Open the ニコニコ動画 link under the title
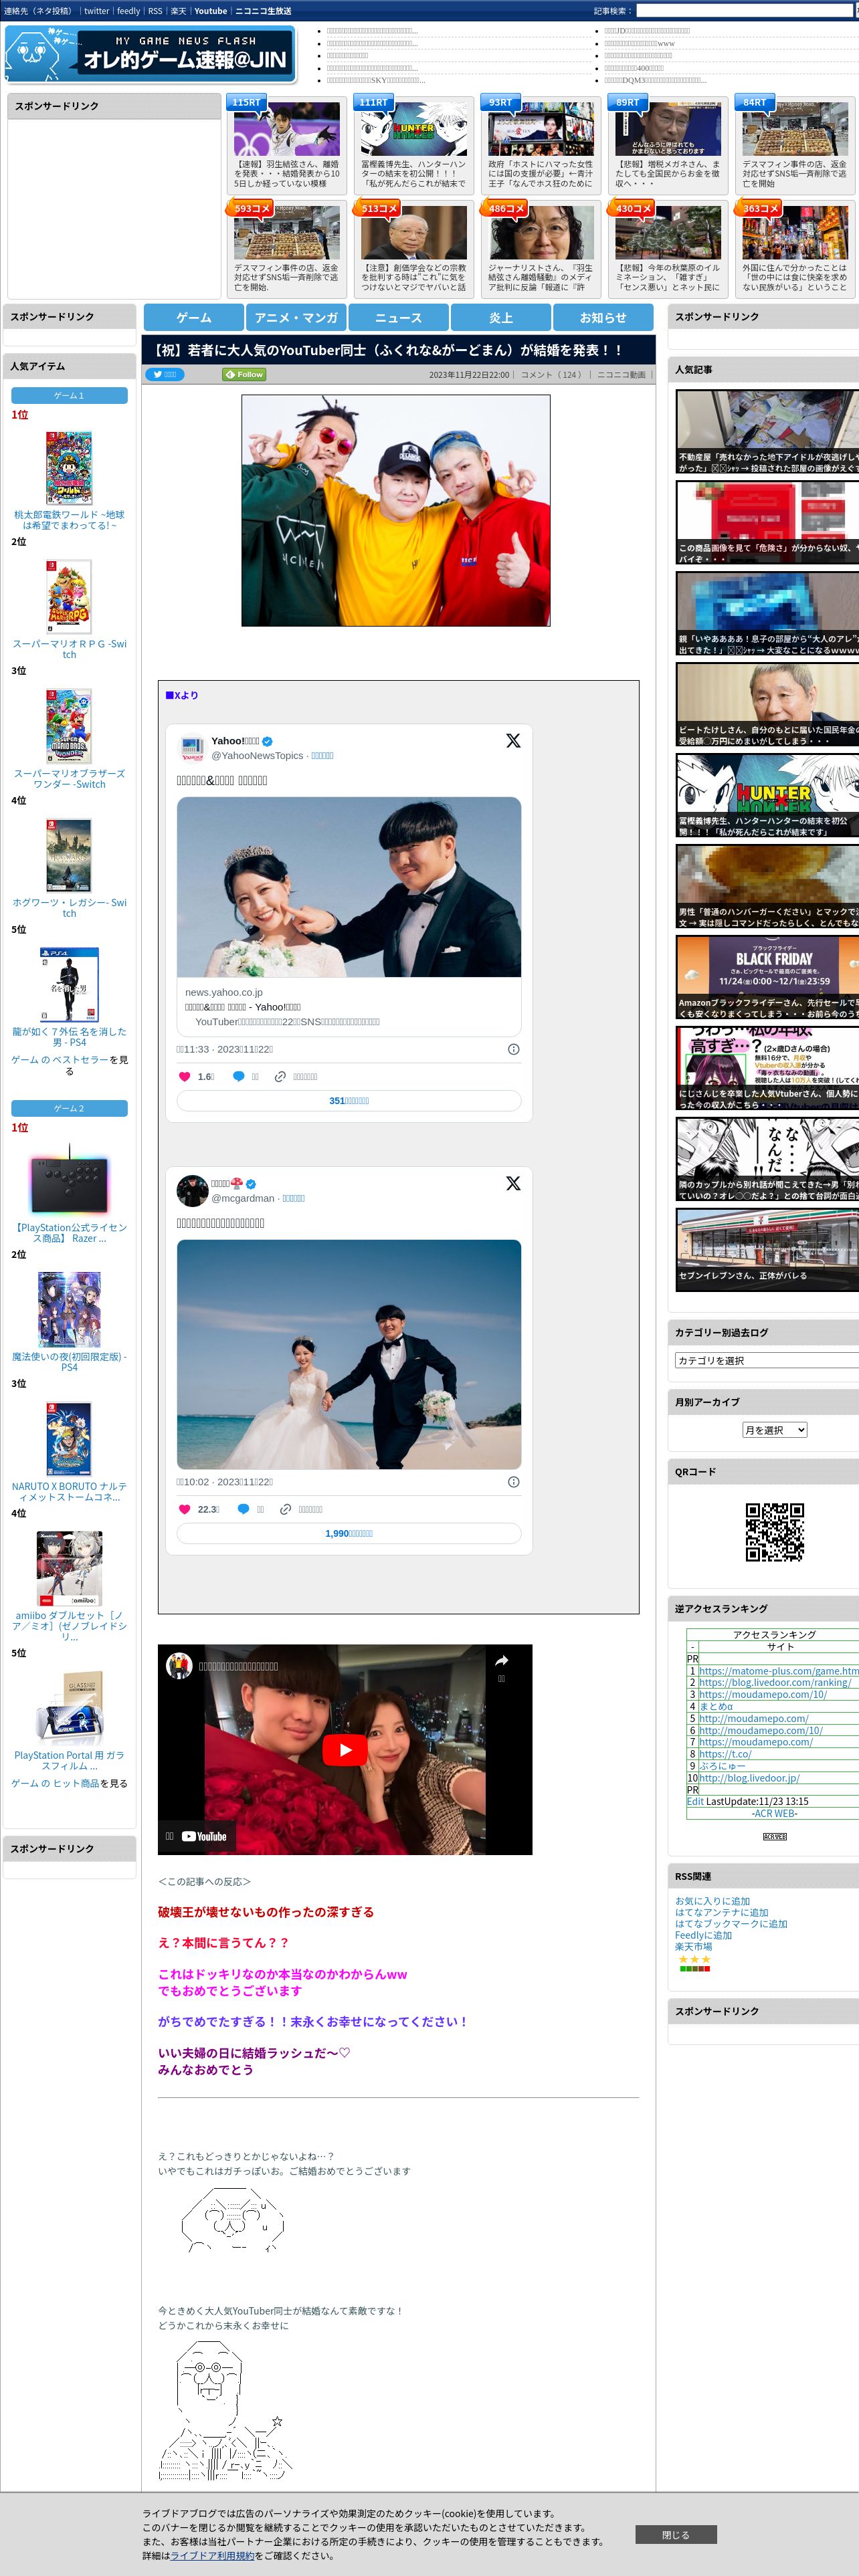This screenshot has width=859, height=2576. click(621, 375)
